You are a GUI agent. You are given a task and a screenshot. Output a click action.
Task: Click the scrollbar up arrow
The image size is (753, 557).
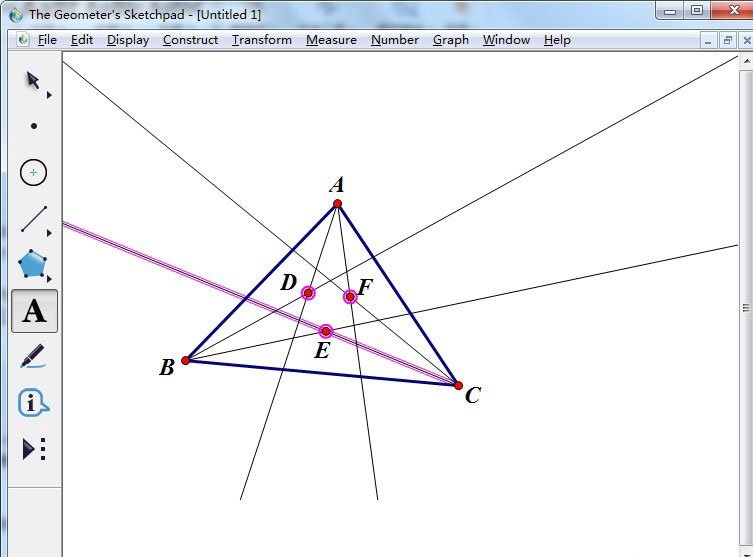tap(746, 61)
